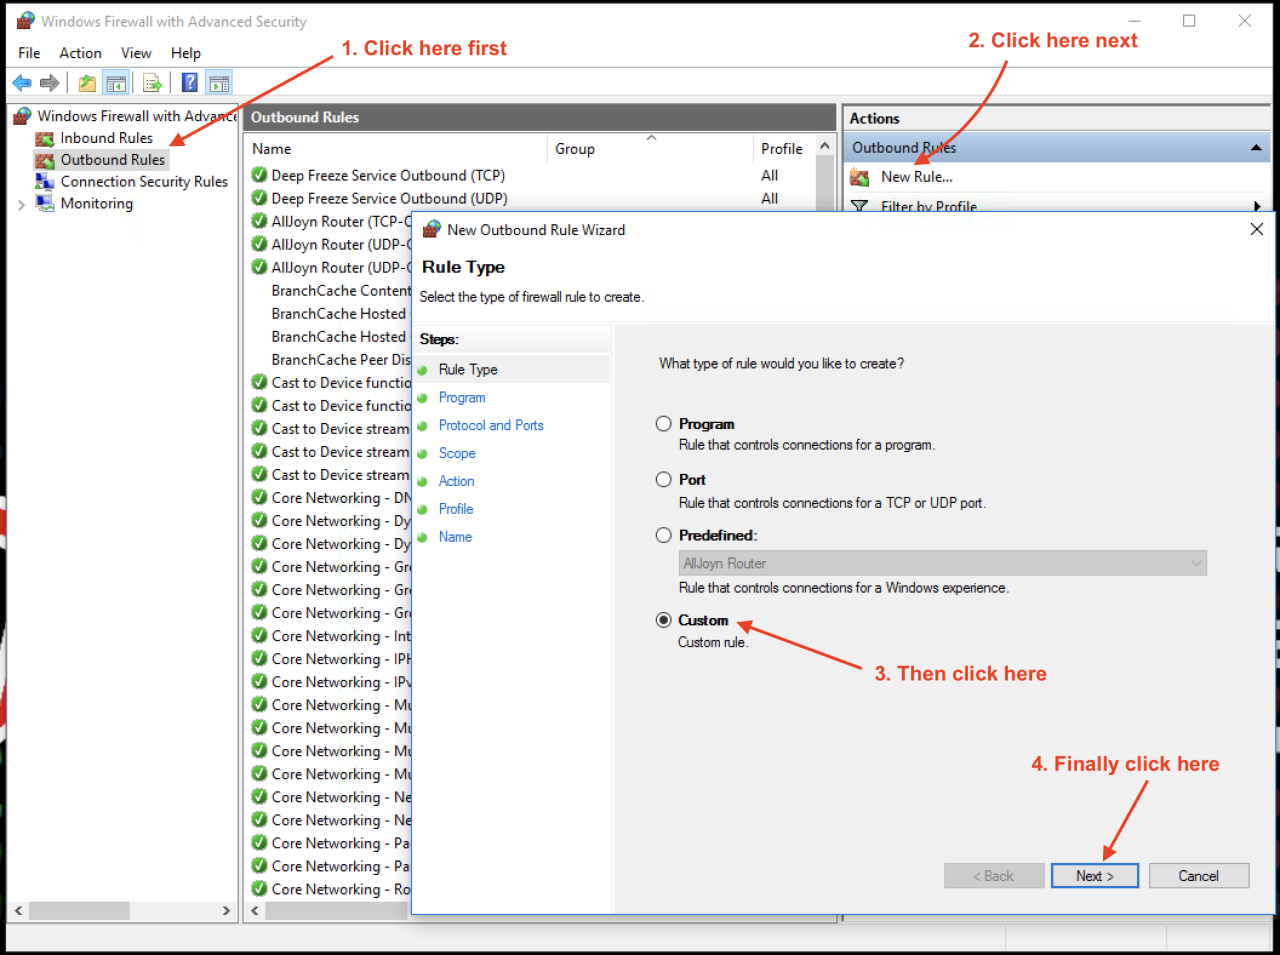The image size is (1280, 955).
Task: Toggle Show/Hide Console Tree toolbar icon
Action: (117, 83)
